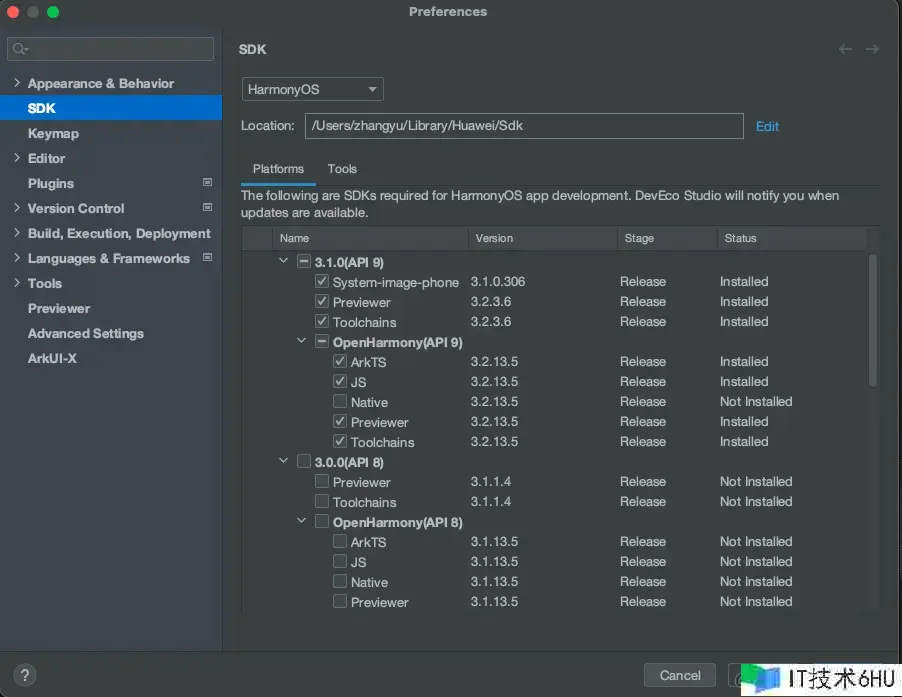Sort by the Name column header
The width and height of the screenshot is (902, 697).
[370, 238]
